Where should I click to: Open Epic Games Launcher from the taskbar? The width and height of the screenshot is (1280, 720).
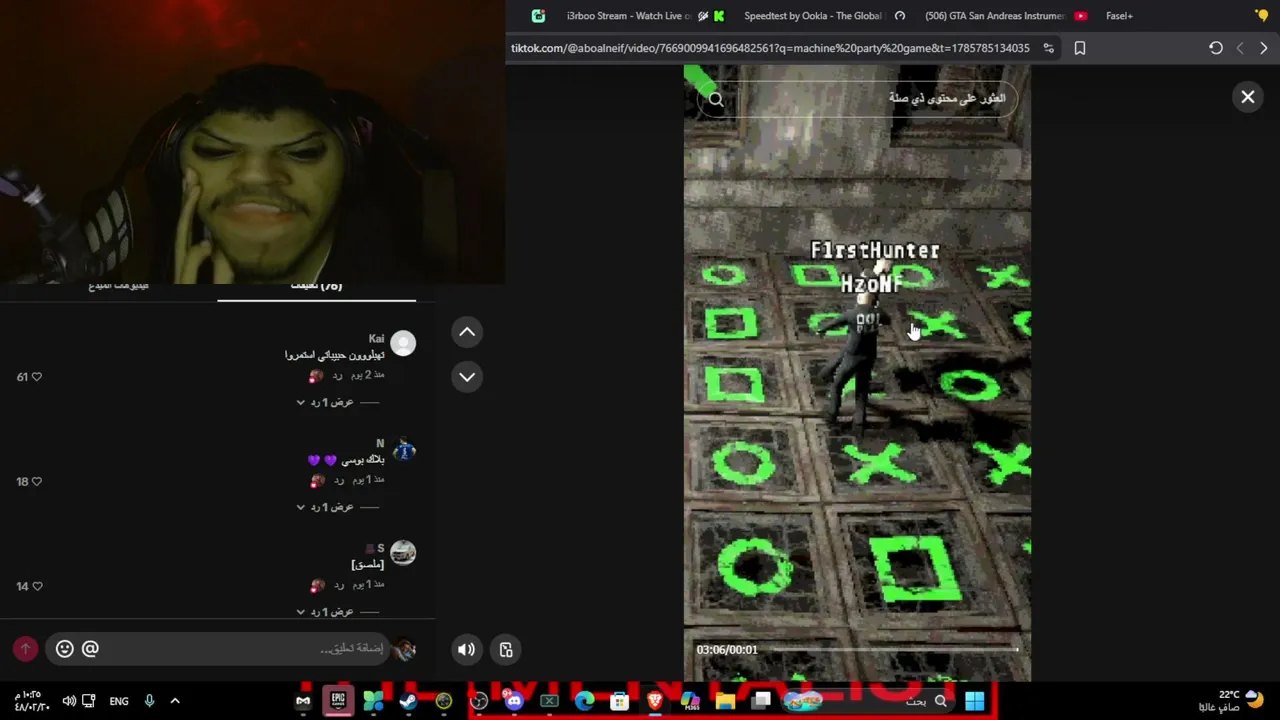tap(338, 701)
